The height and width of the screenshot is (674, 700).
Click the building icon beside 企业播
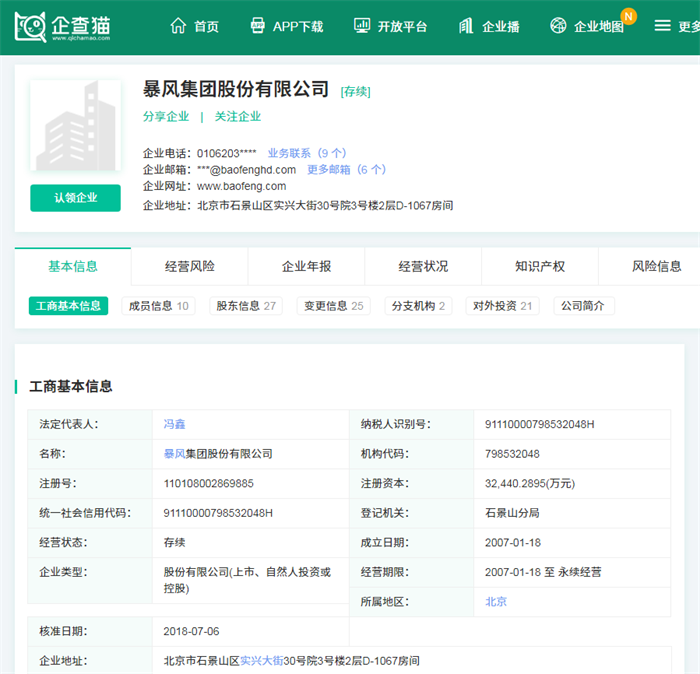pyautogui.click(x=466, y=26)
